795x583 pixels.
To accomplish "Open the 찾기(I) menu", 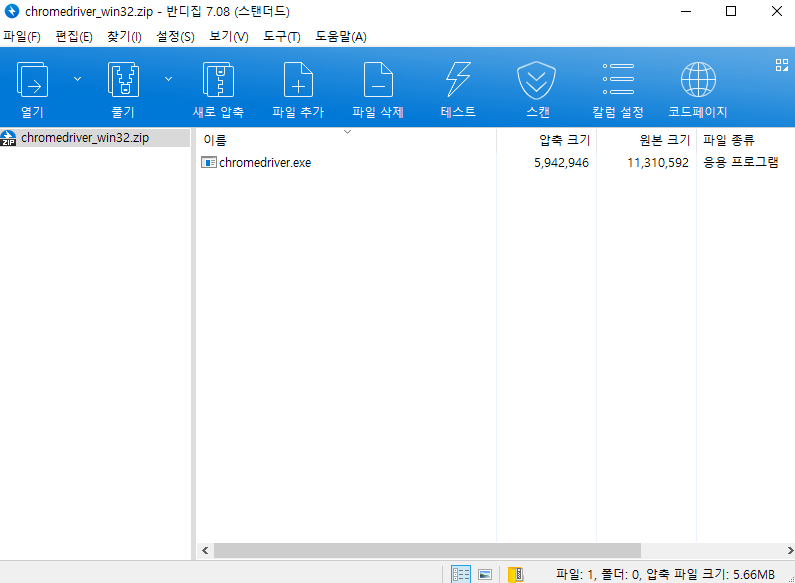I will [x=124, y=37].
